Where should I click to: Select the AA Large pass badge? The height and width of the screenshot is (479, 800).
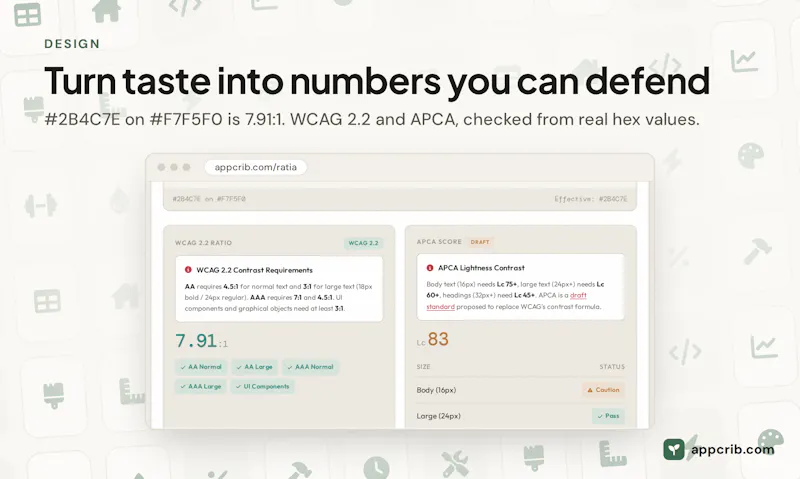[x=255, y=367]
